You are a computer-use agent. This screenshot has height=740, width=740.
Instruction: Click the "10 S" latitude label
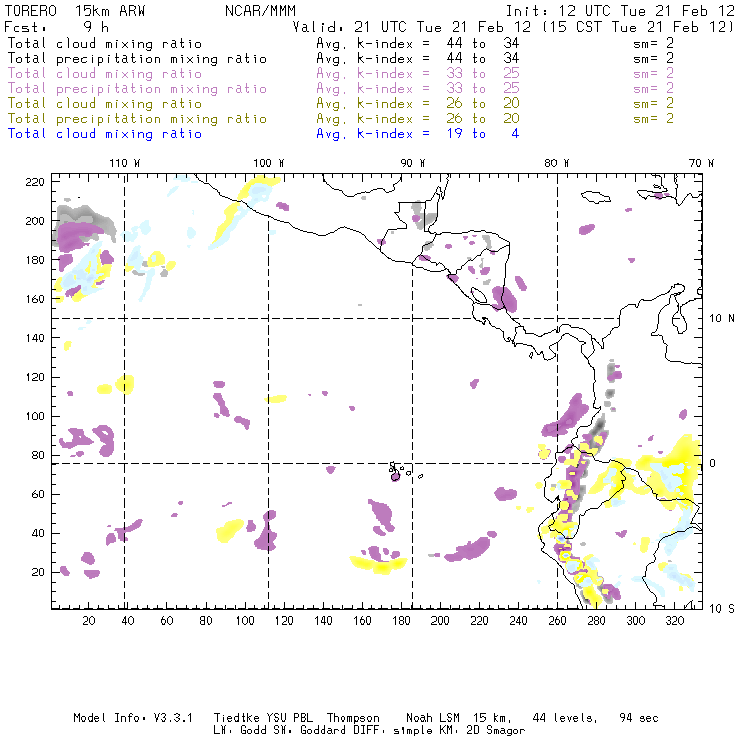pyautogui.click(x=722, y=609)
